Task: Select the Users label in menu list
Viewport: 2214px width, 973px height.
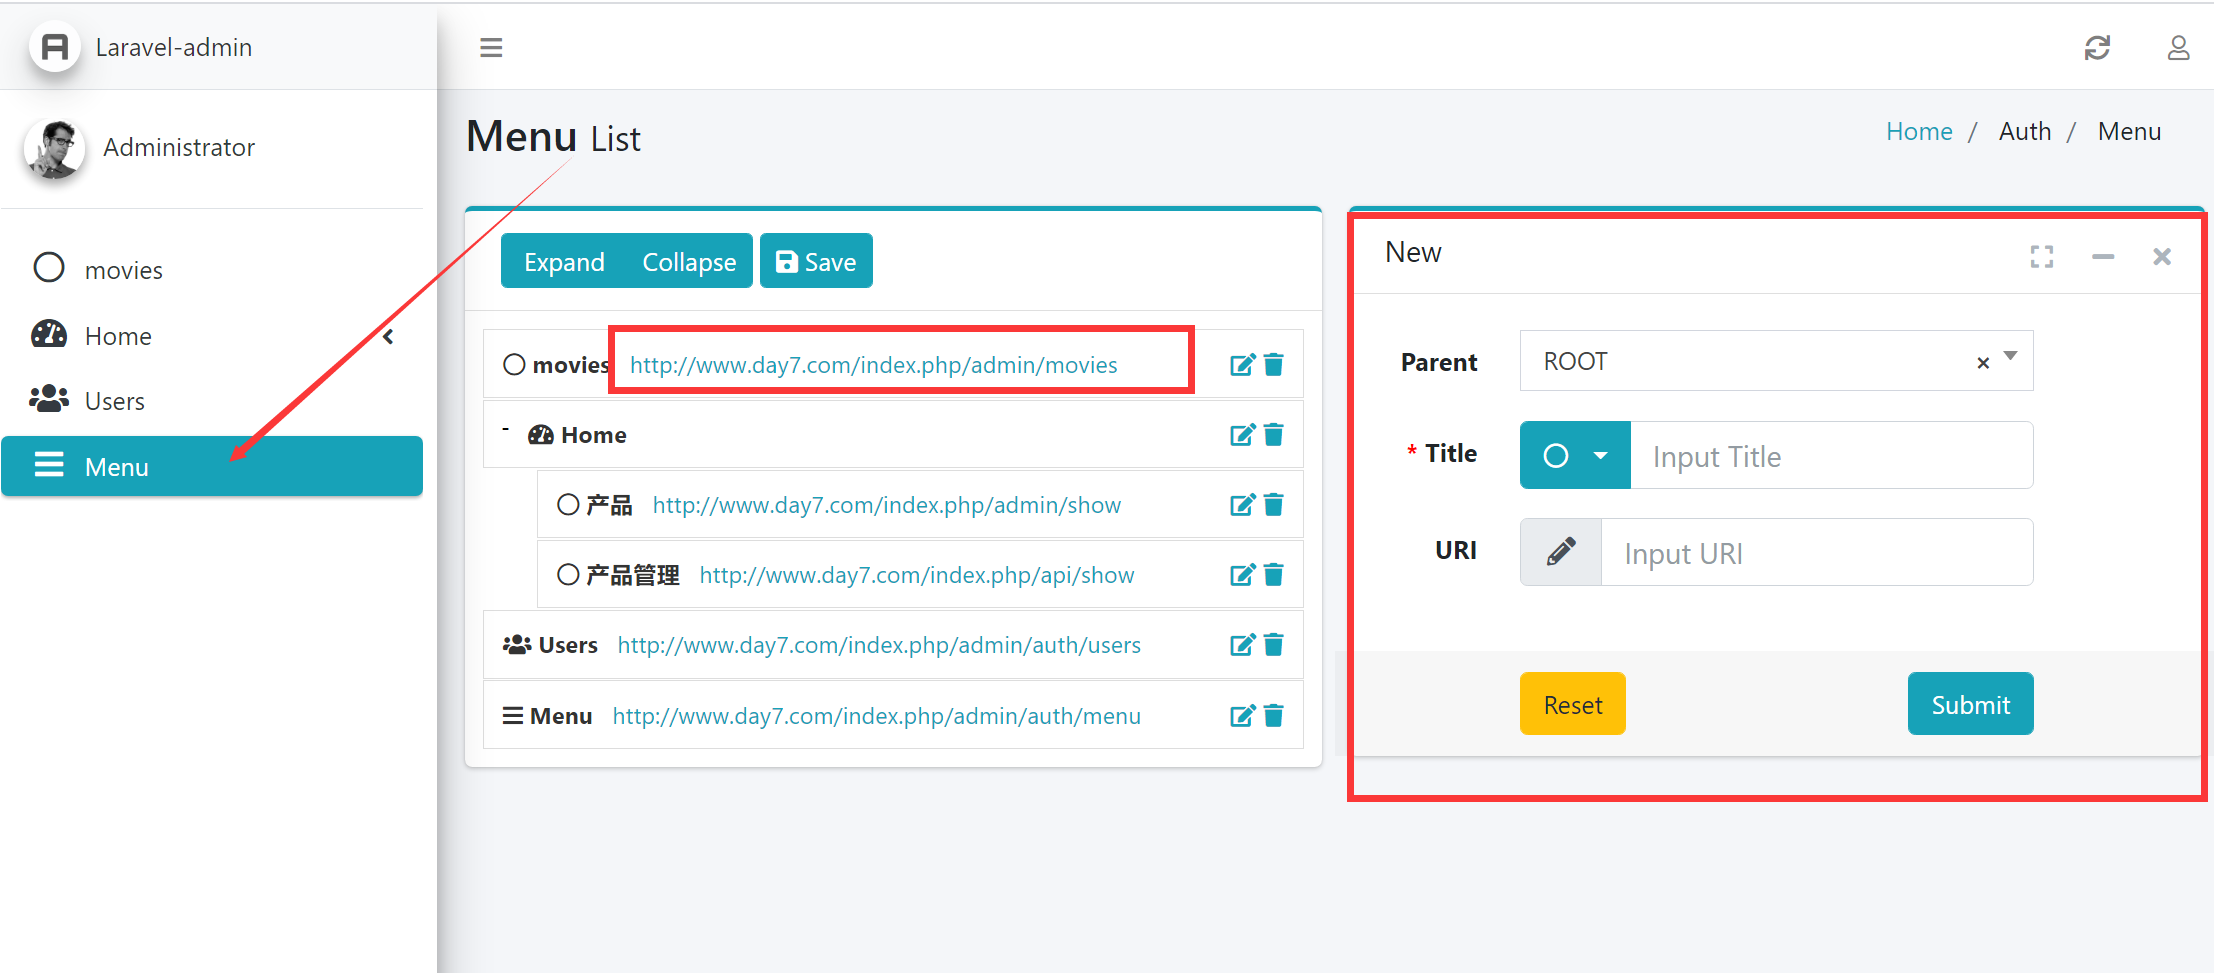Action: pos(568,645)
